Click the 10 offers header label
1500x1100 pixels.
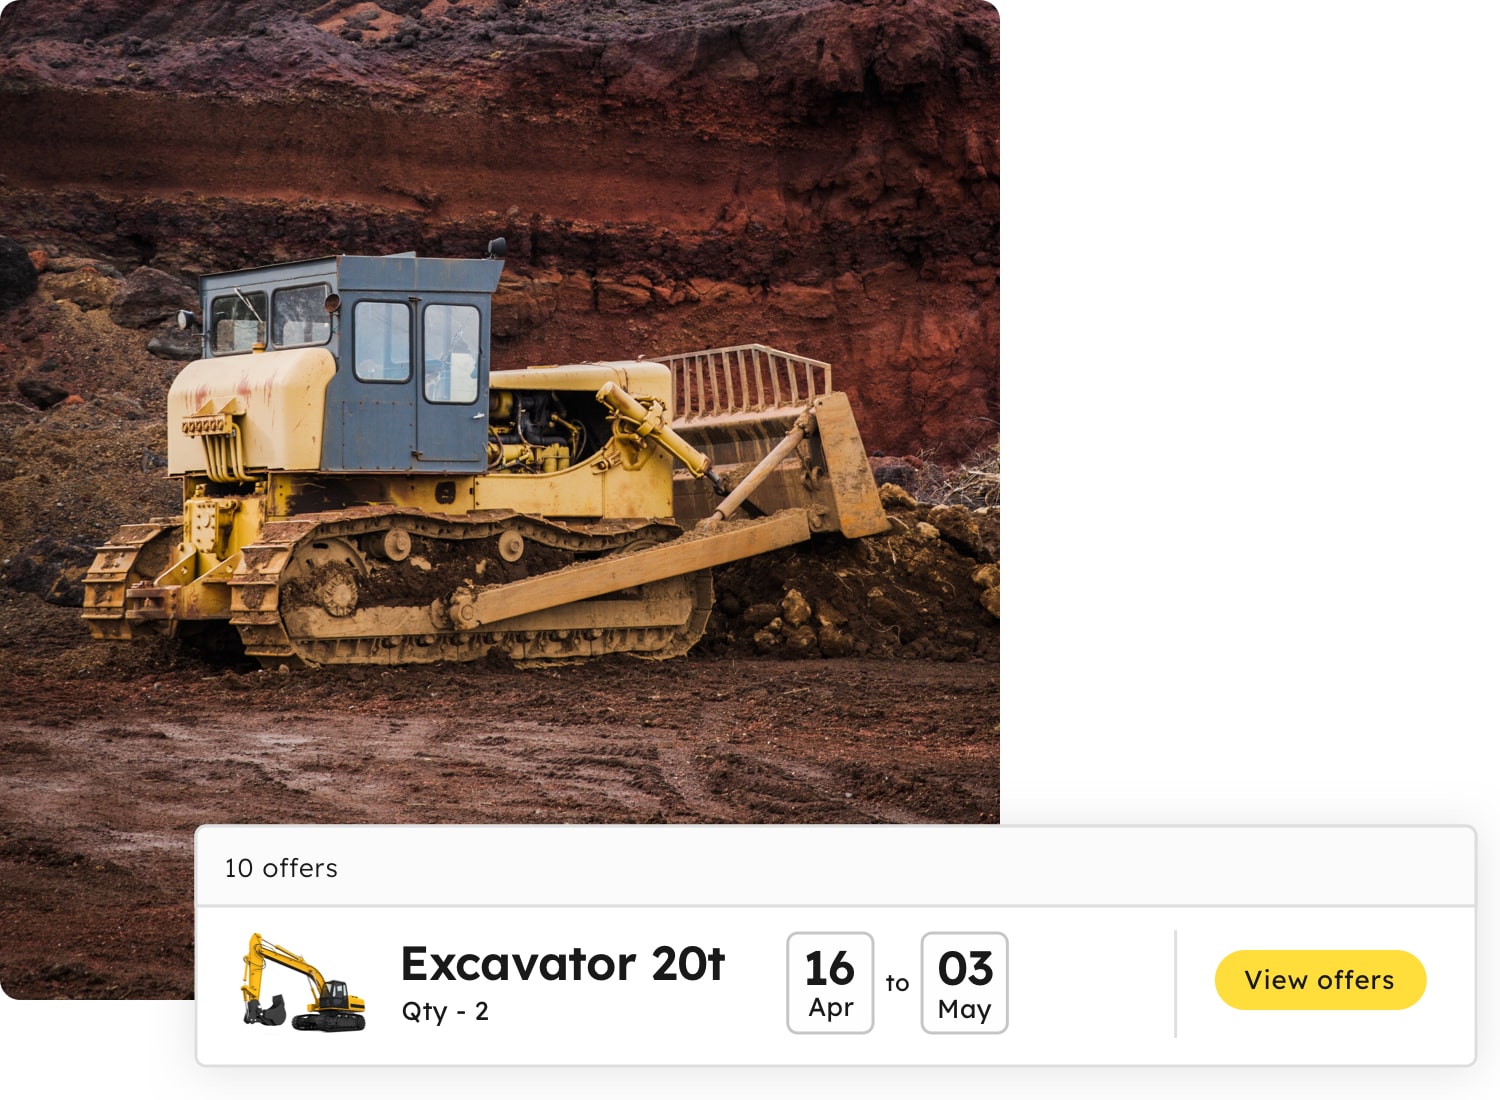point(281,868)
